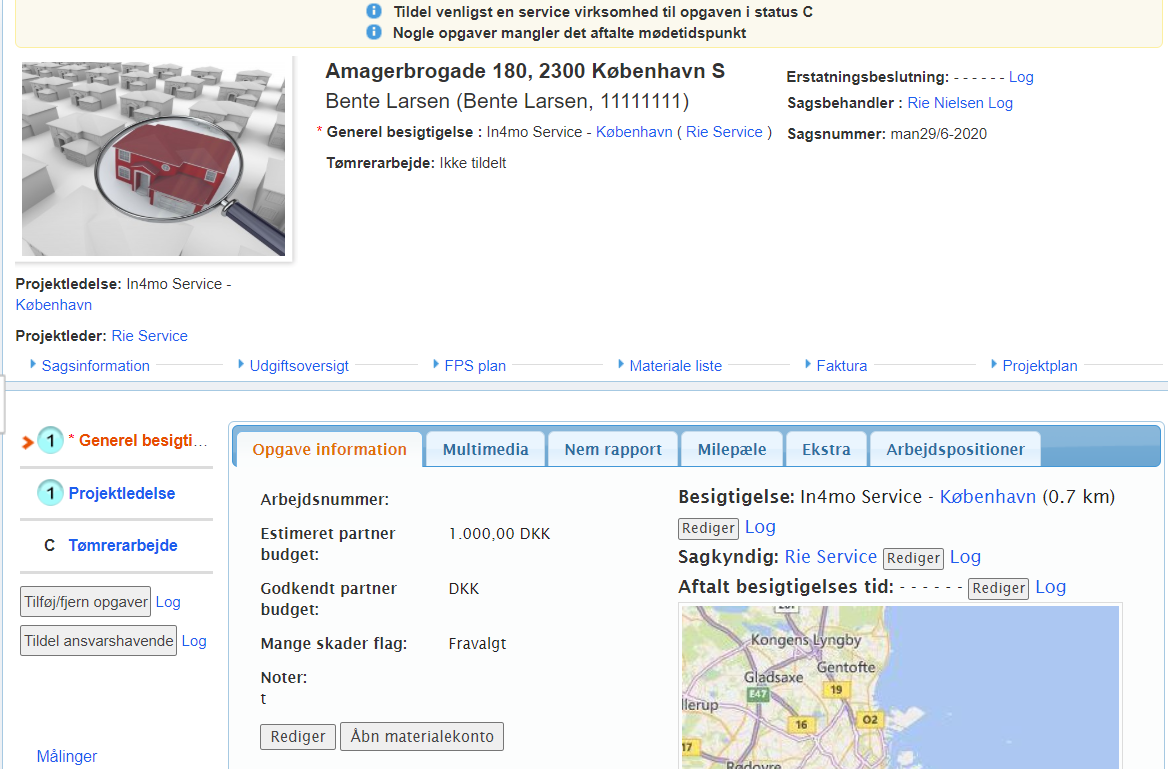Select the Milepæle tab

[x=732, y=449]
